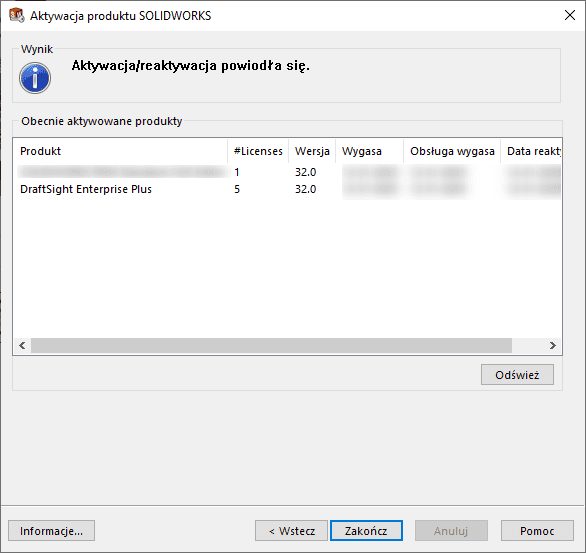Click version 32.0 in DraftSight row

tap(305, 189)
